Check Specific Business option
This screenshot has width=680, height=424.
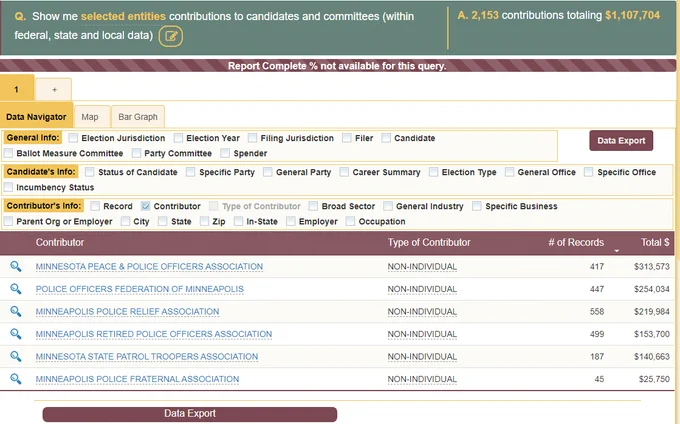tap(477, 206)
